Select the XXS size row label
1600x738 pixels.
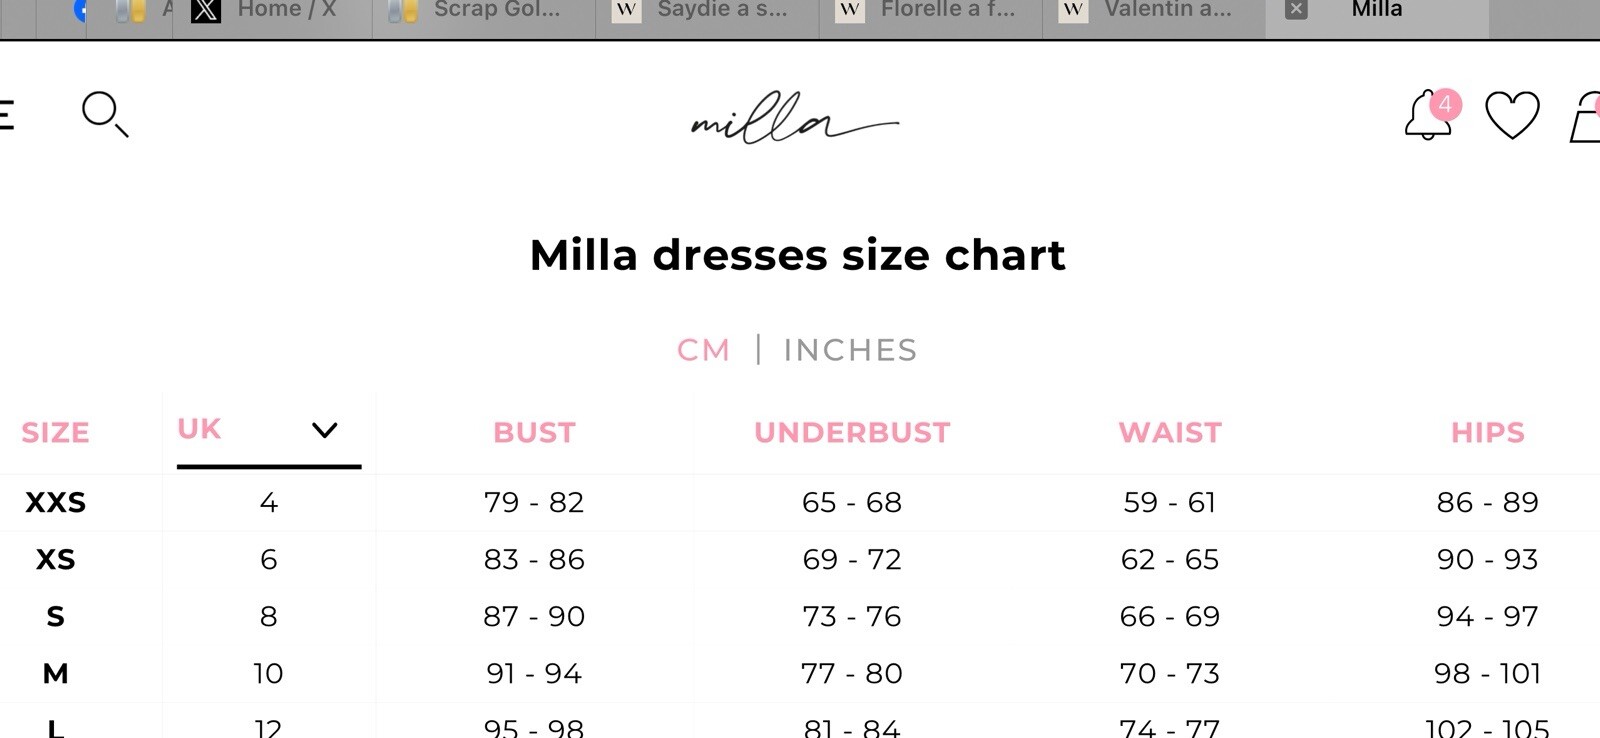(56, 502)
